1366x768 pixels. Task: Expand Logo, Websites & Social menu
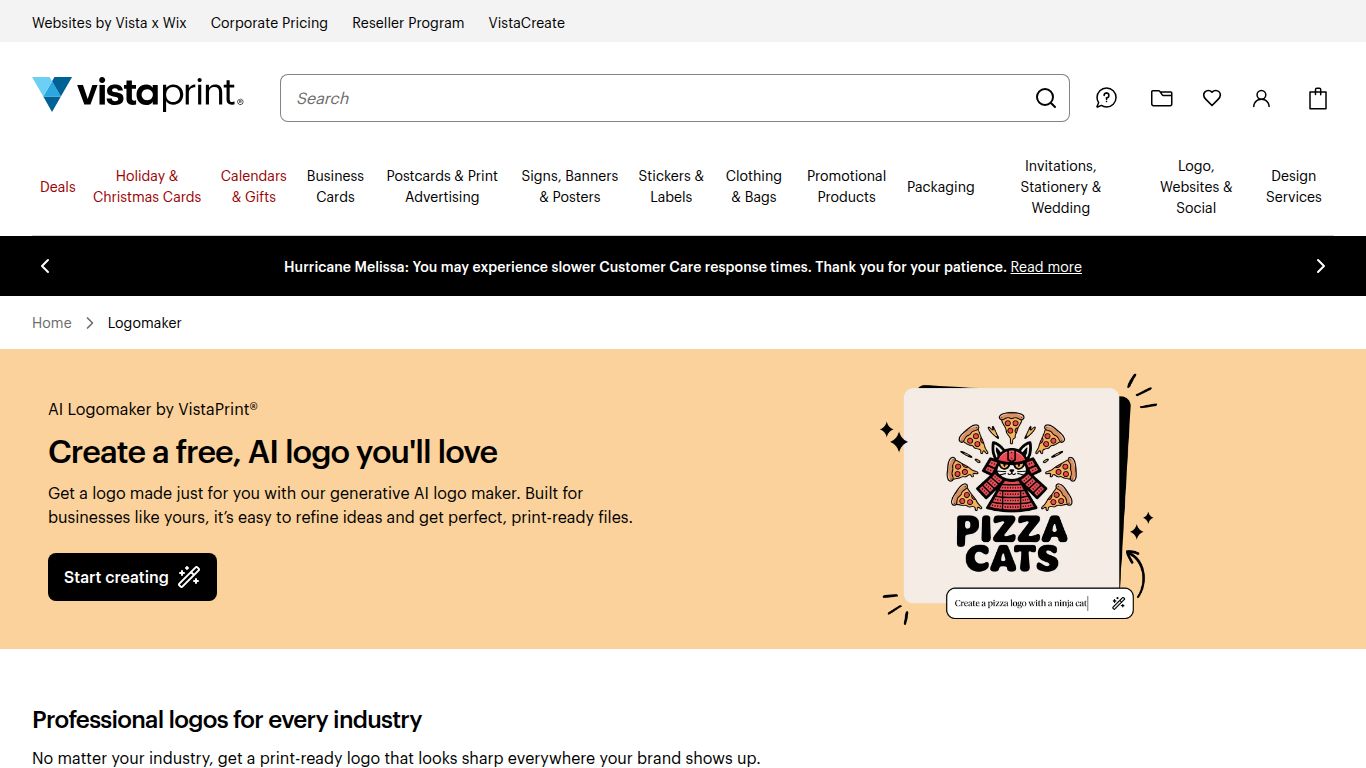1195,187
